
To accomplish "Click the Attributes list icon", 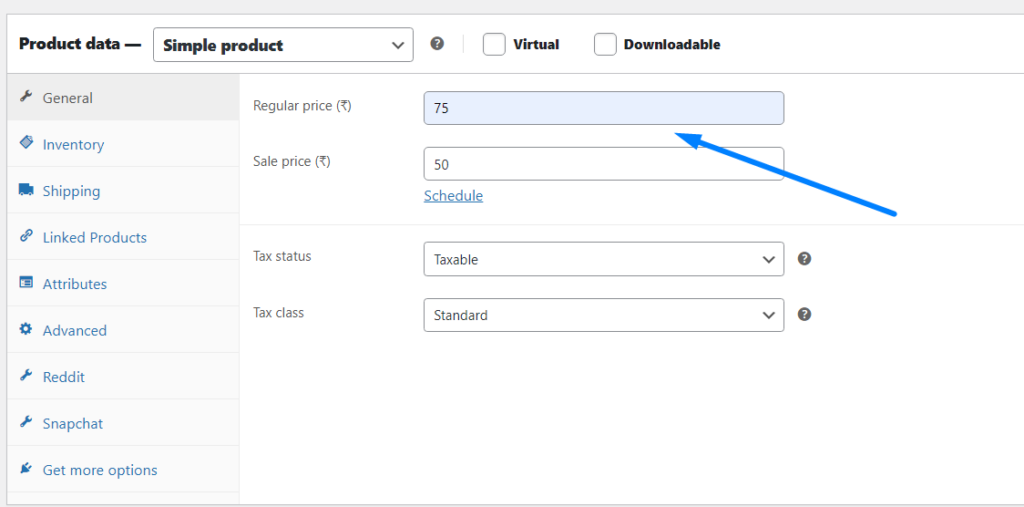I will click(26, 283).
